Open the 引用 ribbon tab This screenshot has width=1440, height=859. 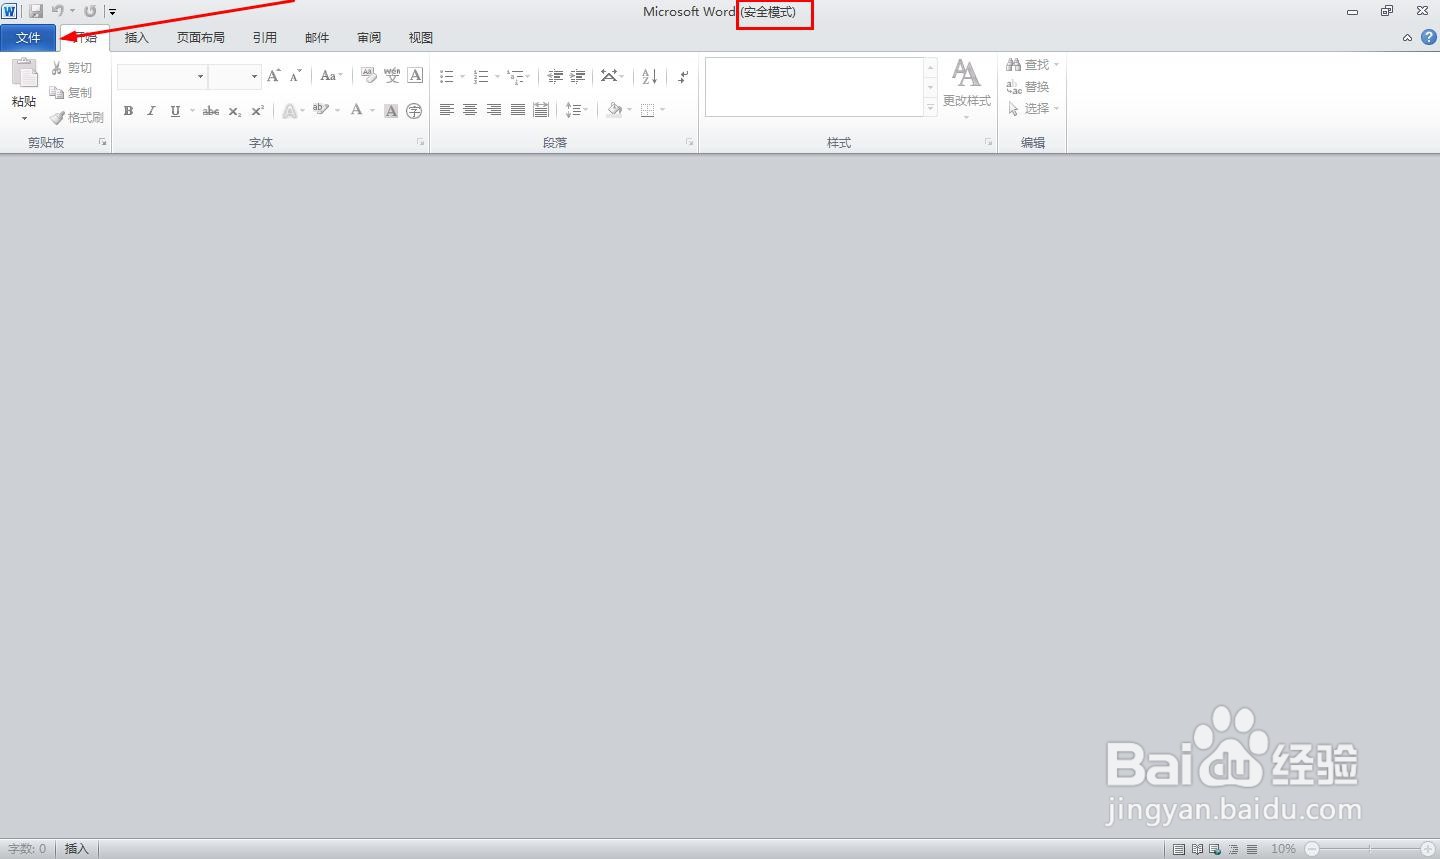click(265, 38)
